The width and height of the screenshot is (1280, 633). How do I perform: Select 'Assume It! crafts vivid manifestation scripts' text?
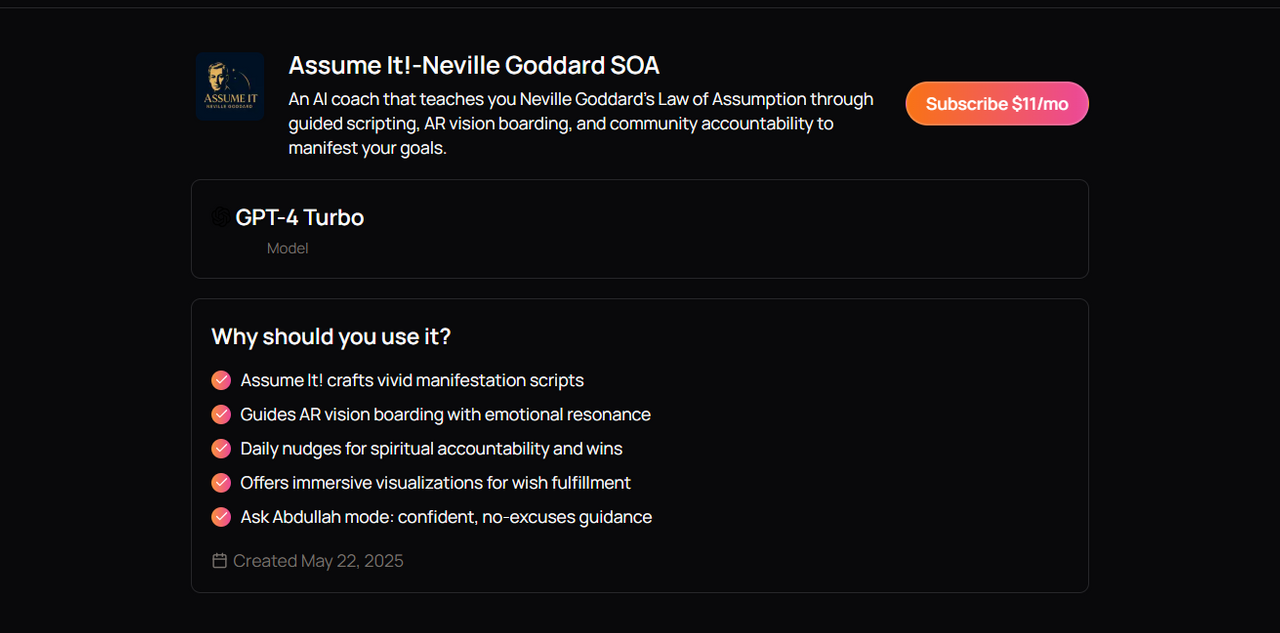pos(412,380)
